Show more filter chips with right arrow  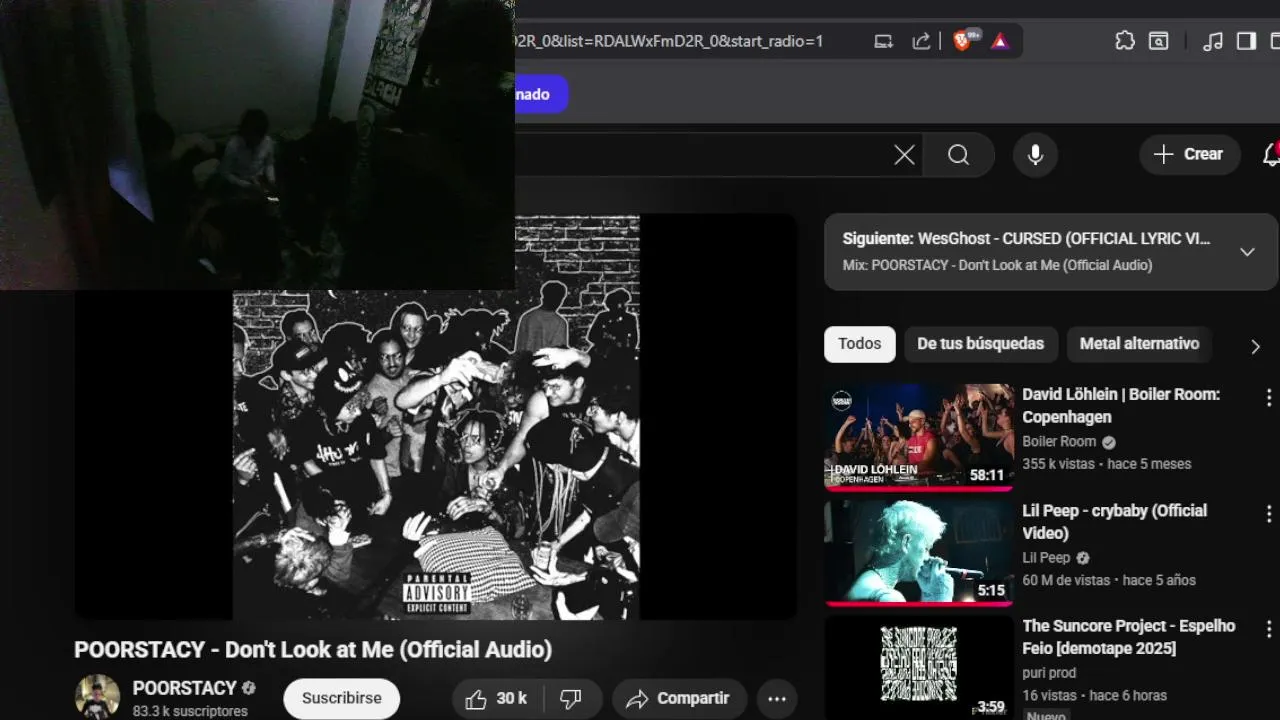[1255, 347]
